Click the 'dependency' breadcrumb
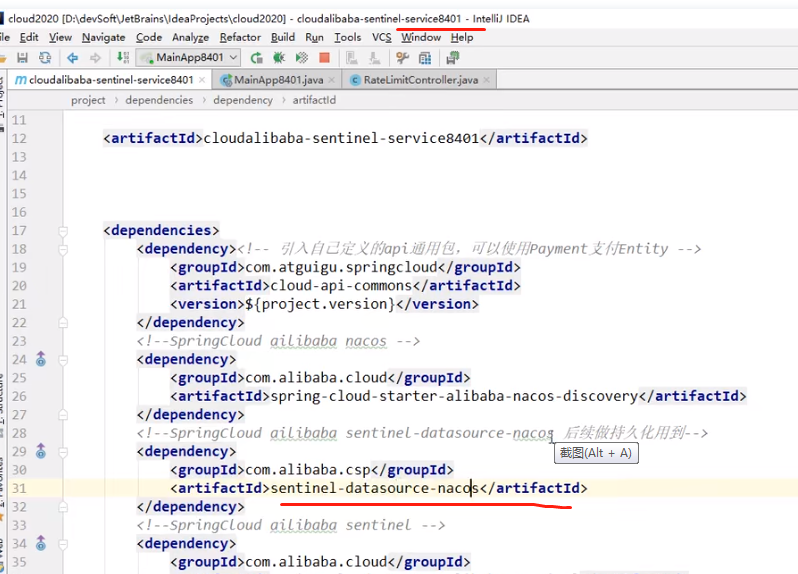 click(x=243, y=100)
